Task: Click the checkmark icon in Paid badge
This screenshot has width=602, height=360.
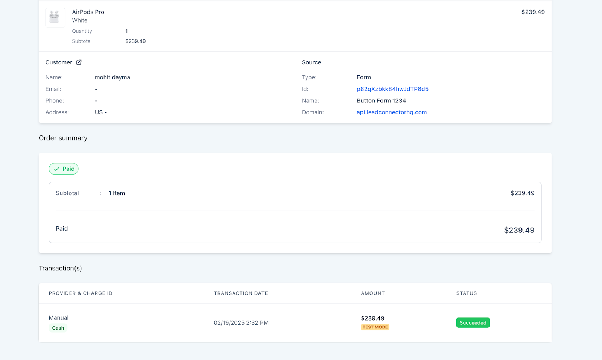Action: click(56, 169)
